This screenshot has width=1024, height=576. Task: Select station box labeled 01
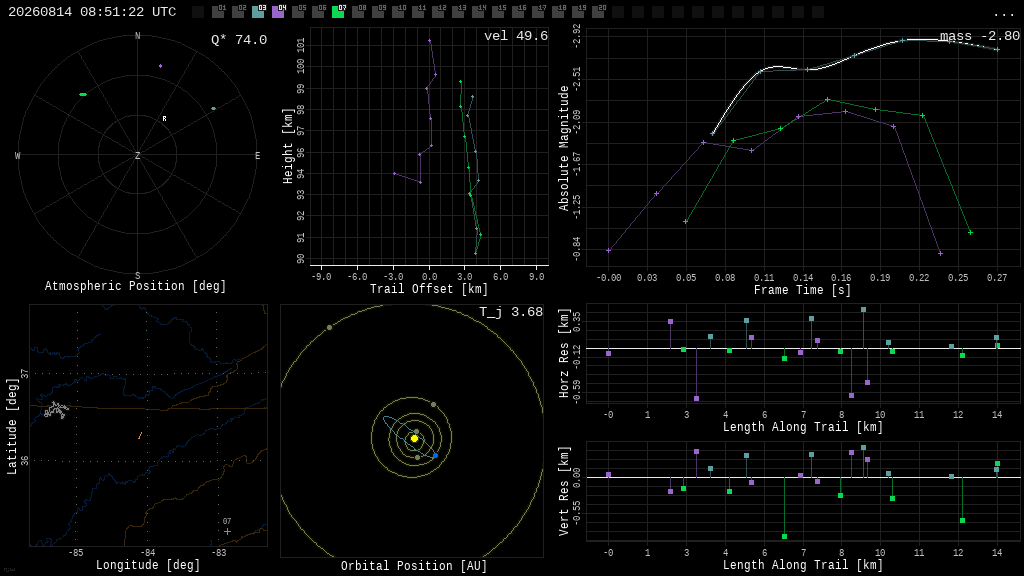coord(218,12)
